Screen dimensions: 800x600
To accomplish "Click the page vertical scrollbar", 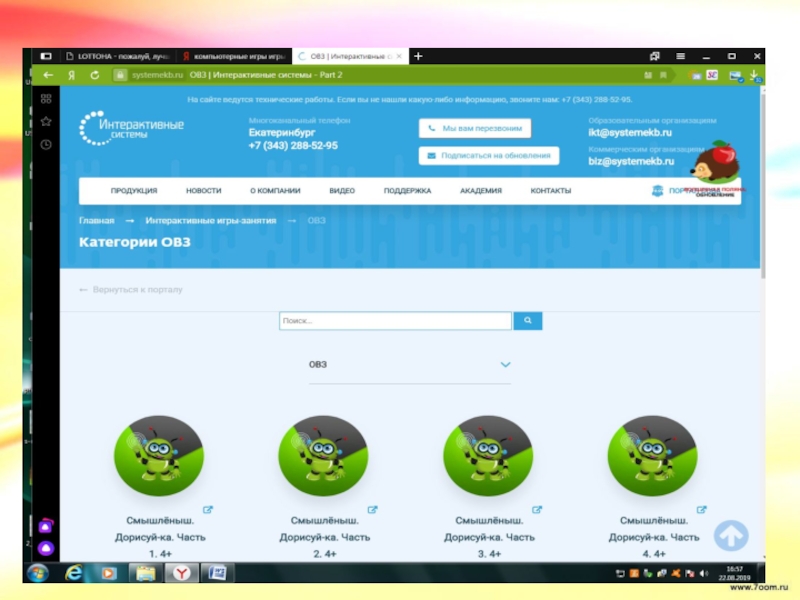I will click(x=763, y=184).
